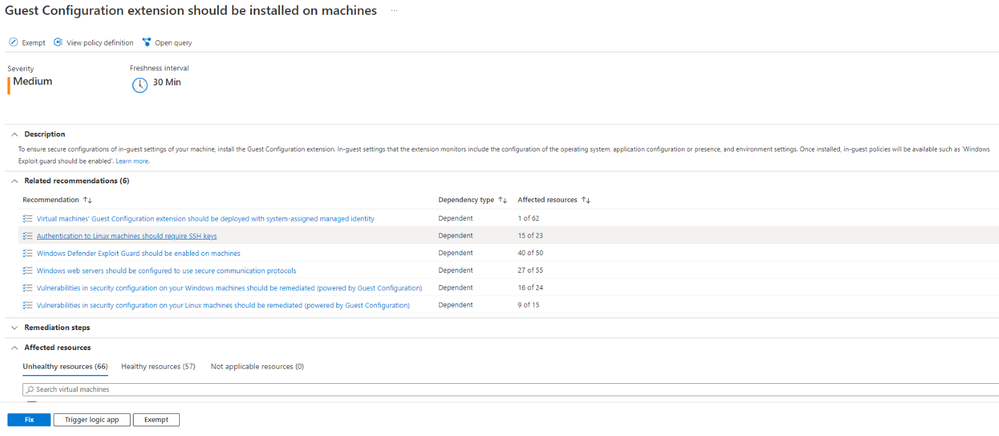The width and height of the screenshot is (999, 436).
Task: Click list icon beside Windows machines vulnerabilities row
Action: click(x=27, y=287)
